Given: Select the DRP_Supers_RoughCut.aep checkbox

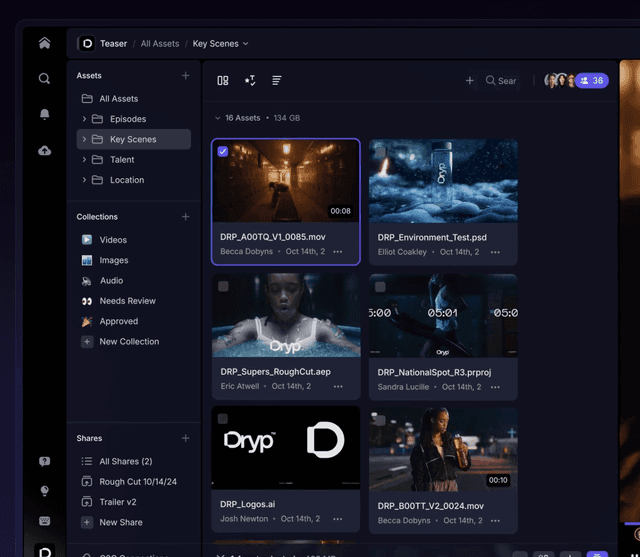Looking at the screenshot, I should point(223,286).
